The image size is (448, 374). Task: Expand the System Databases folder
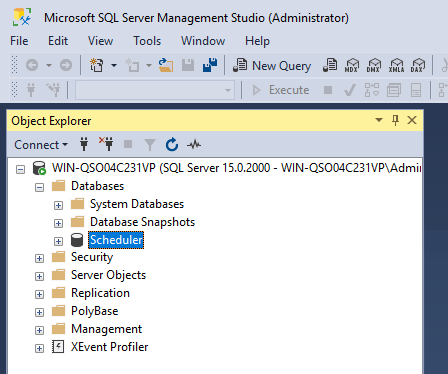coord(58,205)
